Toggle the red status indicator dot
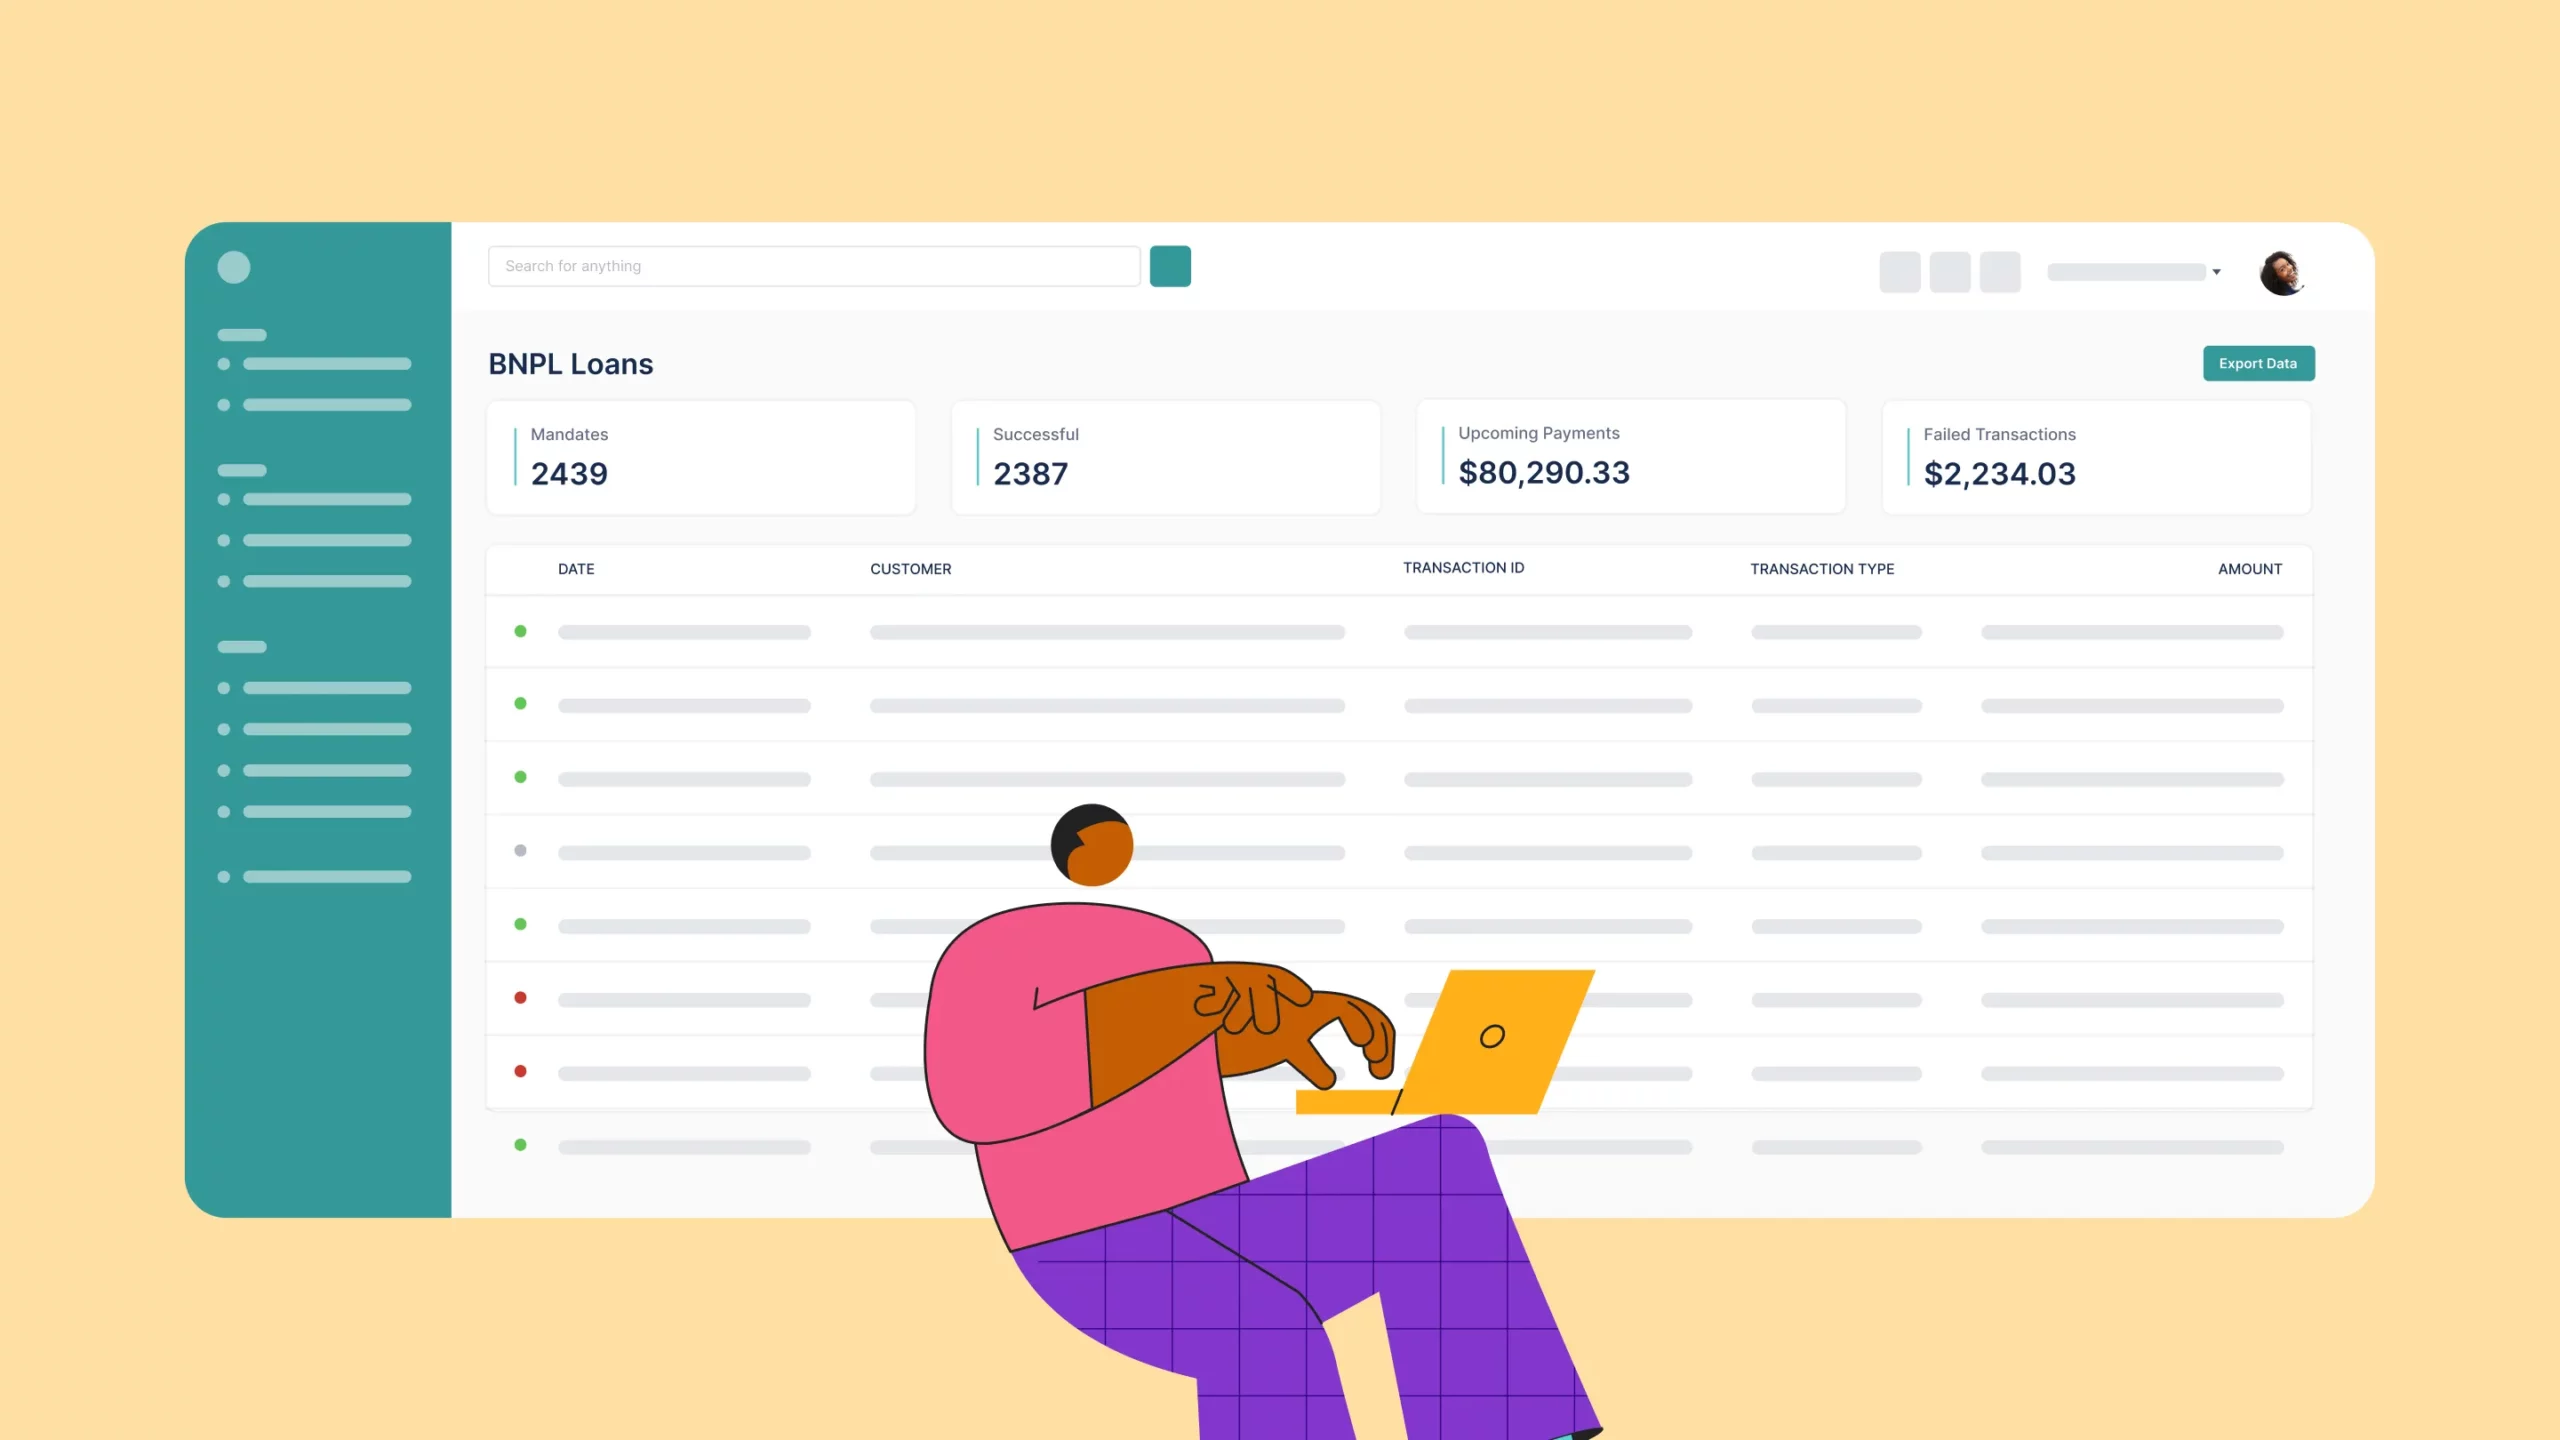The width and height of the screenshot is (2560, 1440). [520, 999]
